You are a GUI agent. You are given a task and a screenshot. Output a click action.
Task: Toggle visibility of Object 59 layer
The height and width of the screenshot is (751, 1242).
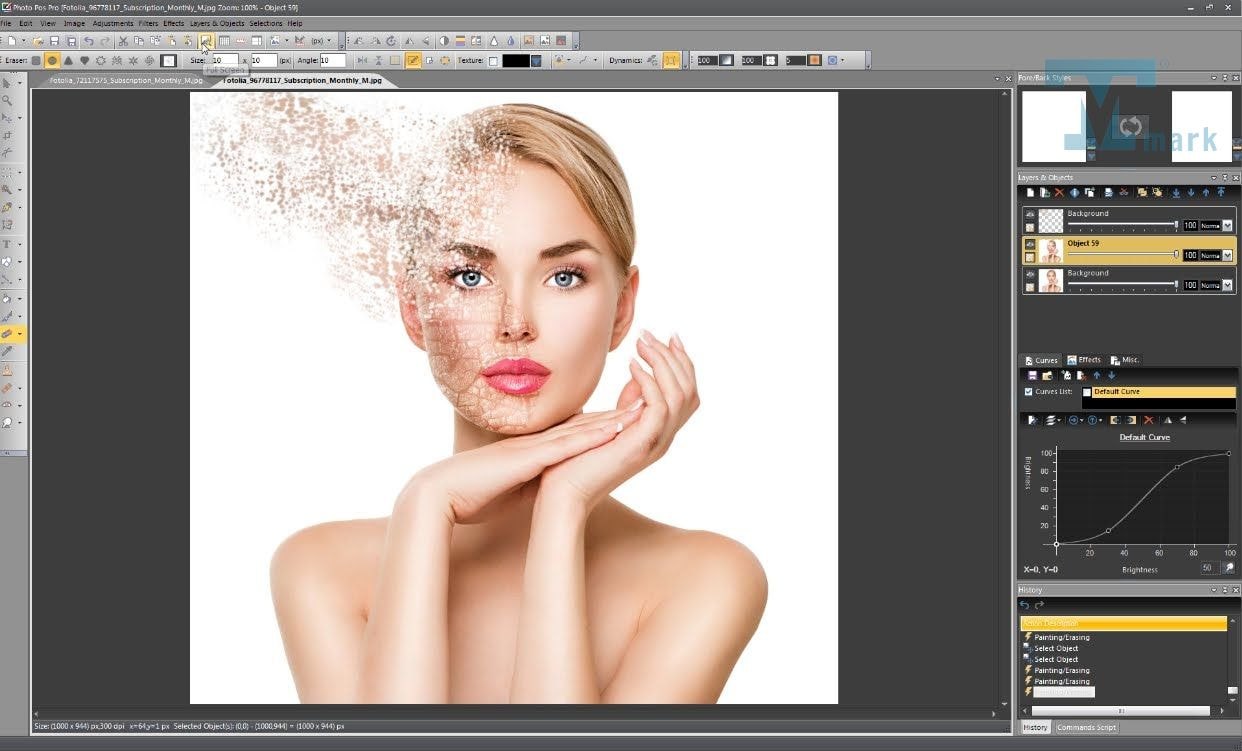coord(1030,243)
